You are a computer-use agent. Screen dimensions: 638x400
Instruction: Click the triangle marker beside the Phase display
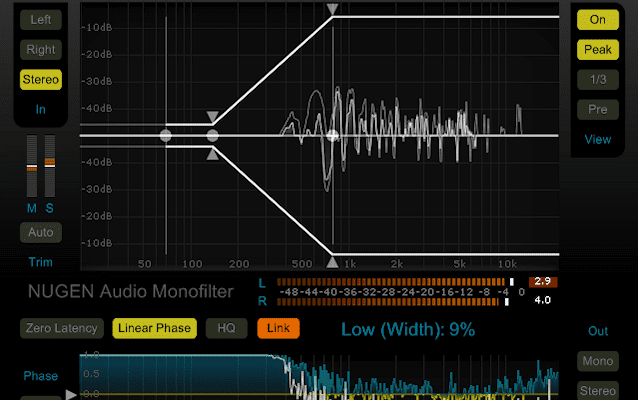tap(70, 394)
